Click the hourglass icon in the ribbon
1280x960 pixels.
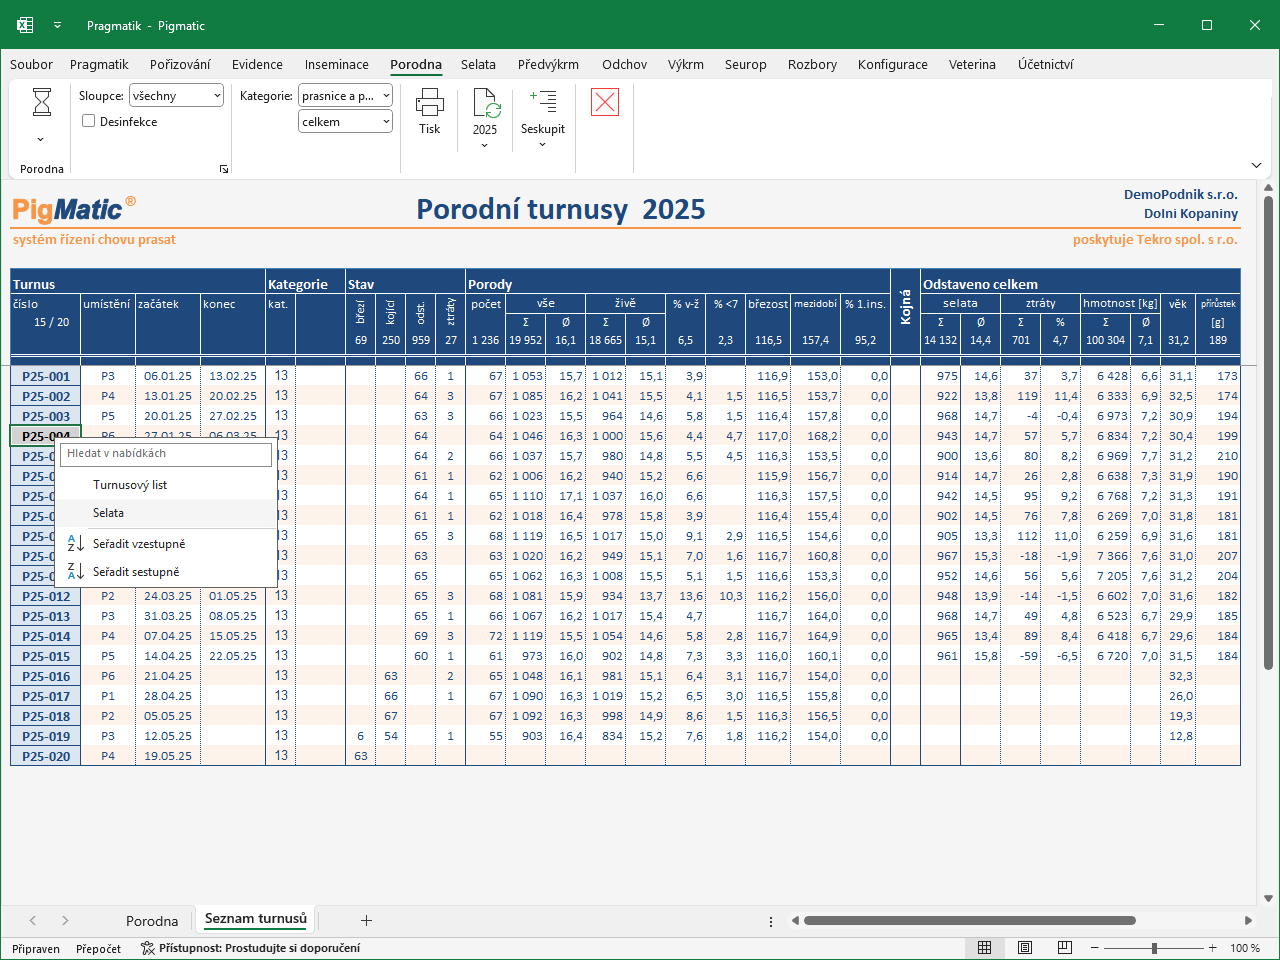42,102
